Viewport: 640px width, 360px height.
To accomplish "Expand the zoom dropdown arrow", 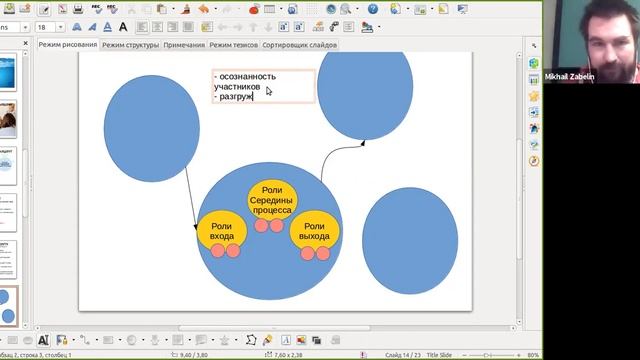I will click(357, 9).
